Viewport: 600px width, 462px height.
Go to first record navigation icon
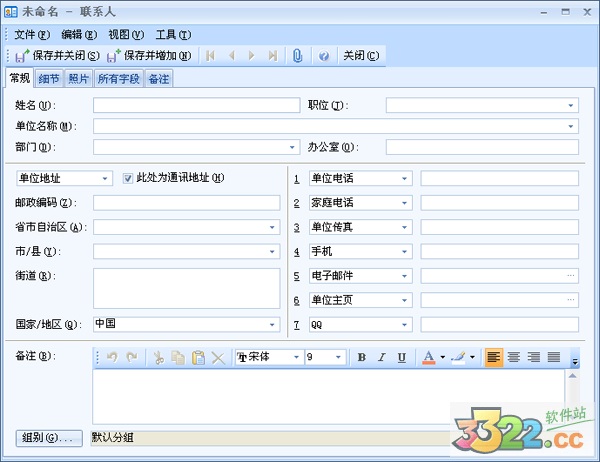(x=210, y=56)
